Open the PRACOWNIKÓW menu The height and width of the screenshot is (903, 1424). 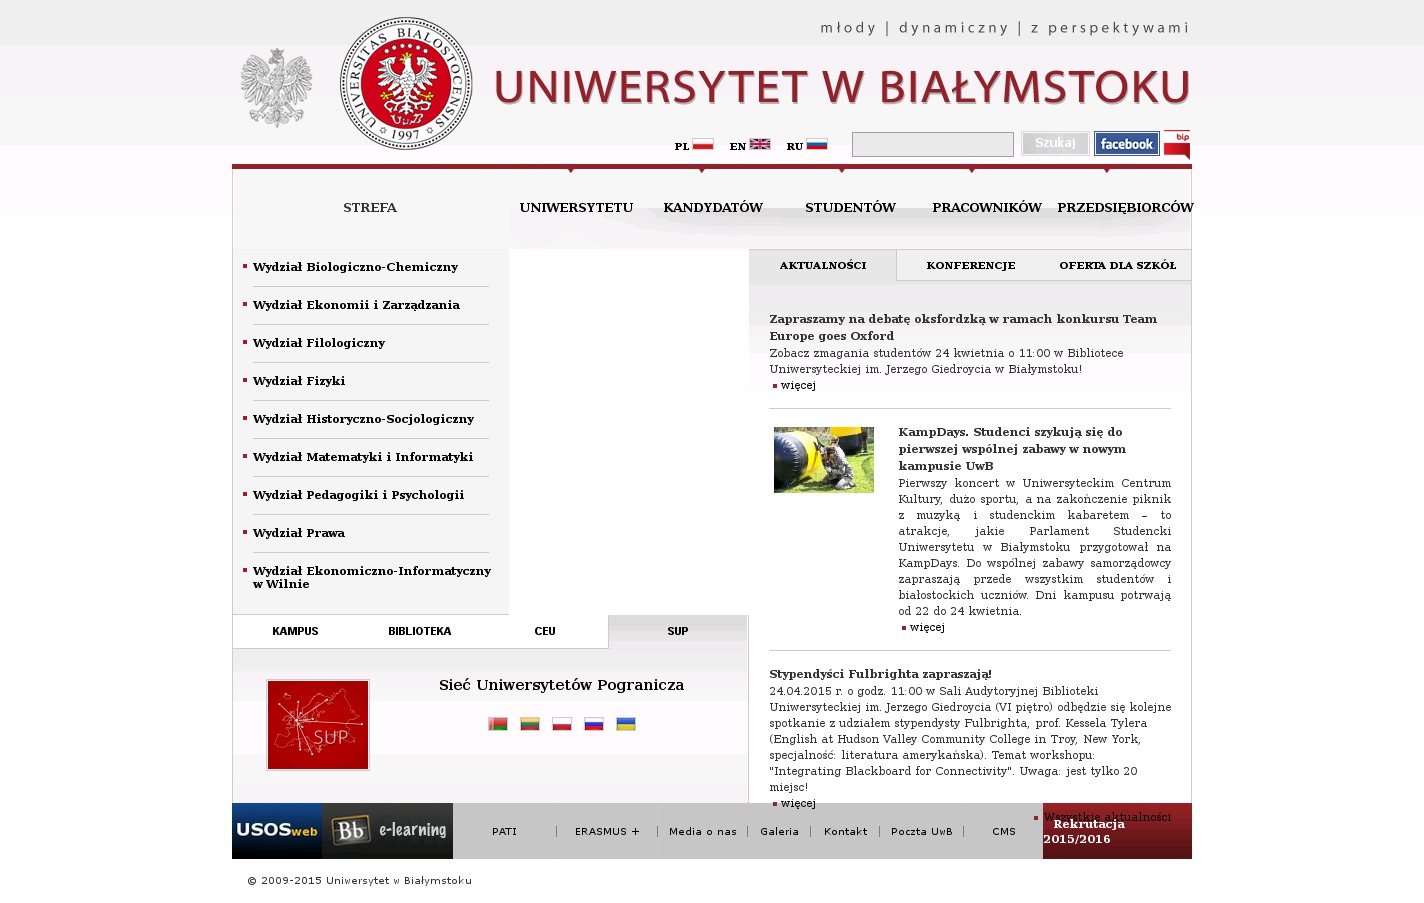point(987,208)
